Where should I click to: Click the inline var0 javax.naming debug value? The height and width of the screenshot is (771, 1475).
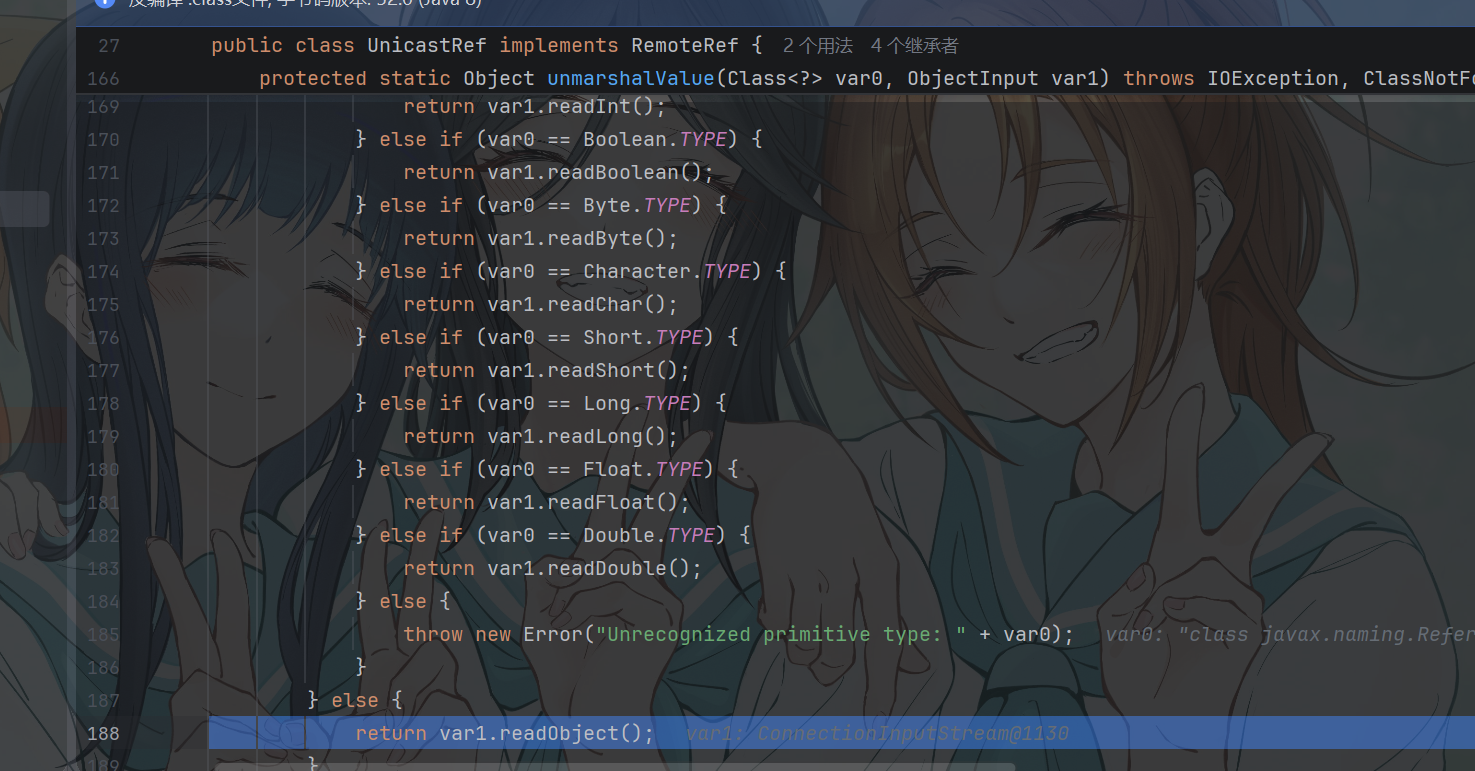(1290, 634)
